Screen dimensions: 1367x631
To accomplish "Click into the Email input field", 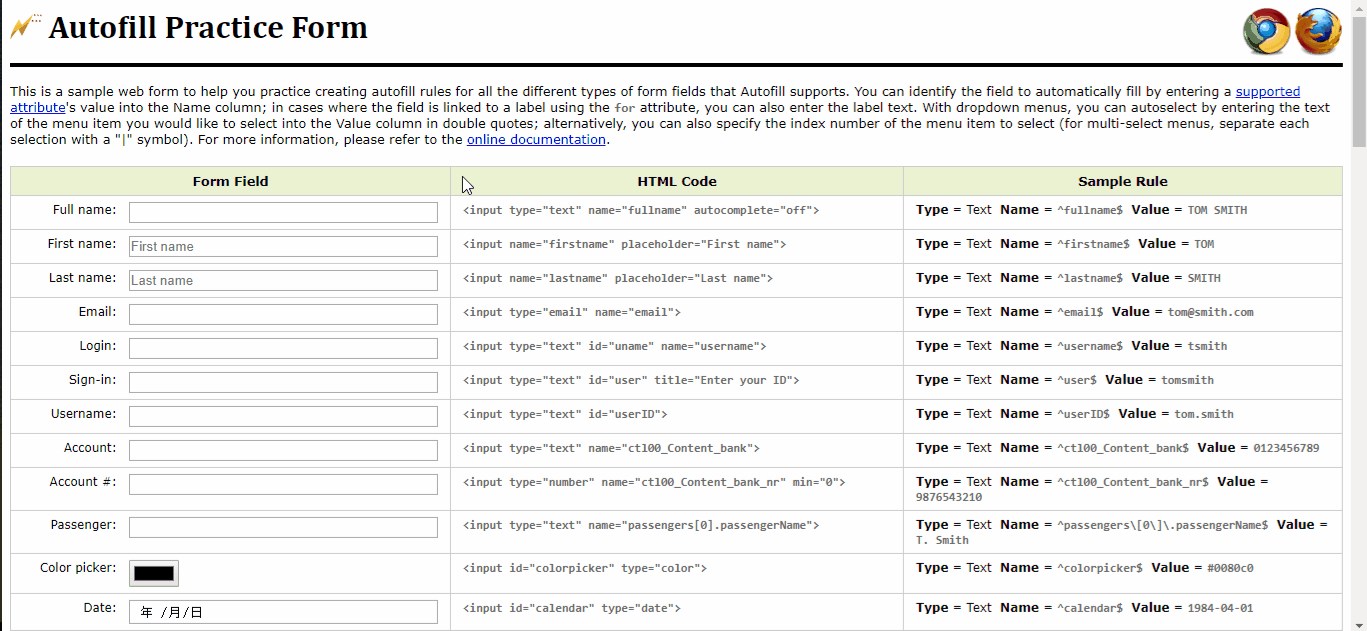I will click(x=283, y=314).
